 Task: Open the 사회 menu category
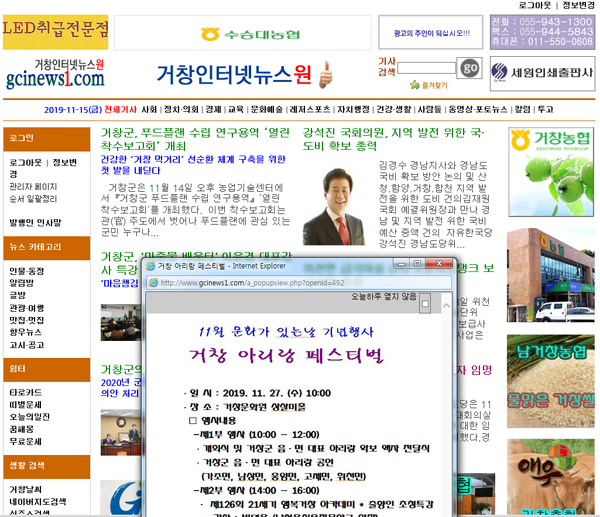(149, 109)
